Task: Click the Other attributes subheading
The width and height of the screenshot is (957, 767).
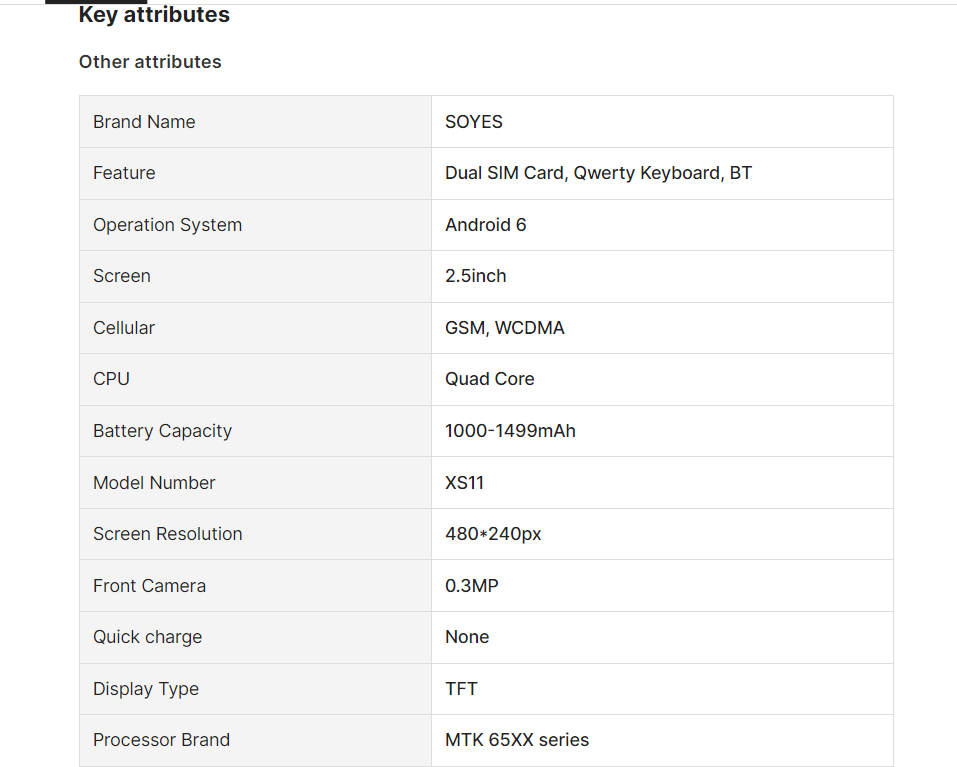Action: (150, 62)
